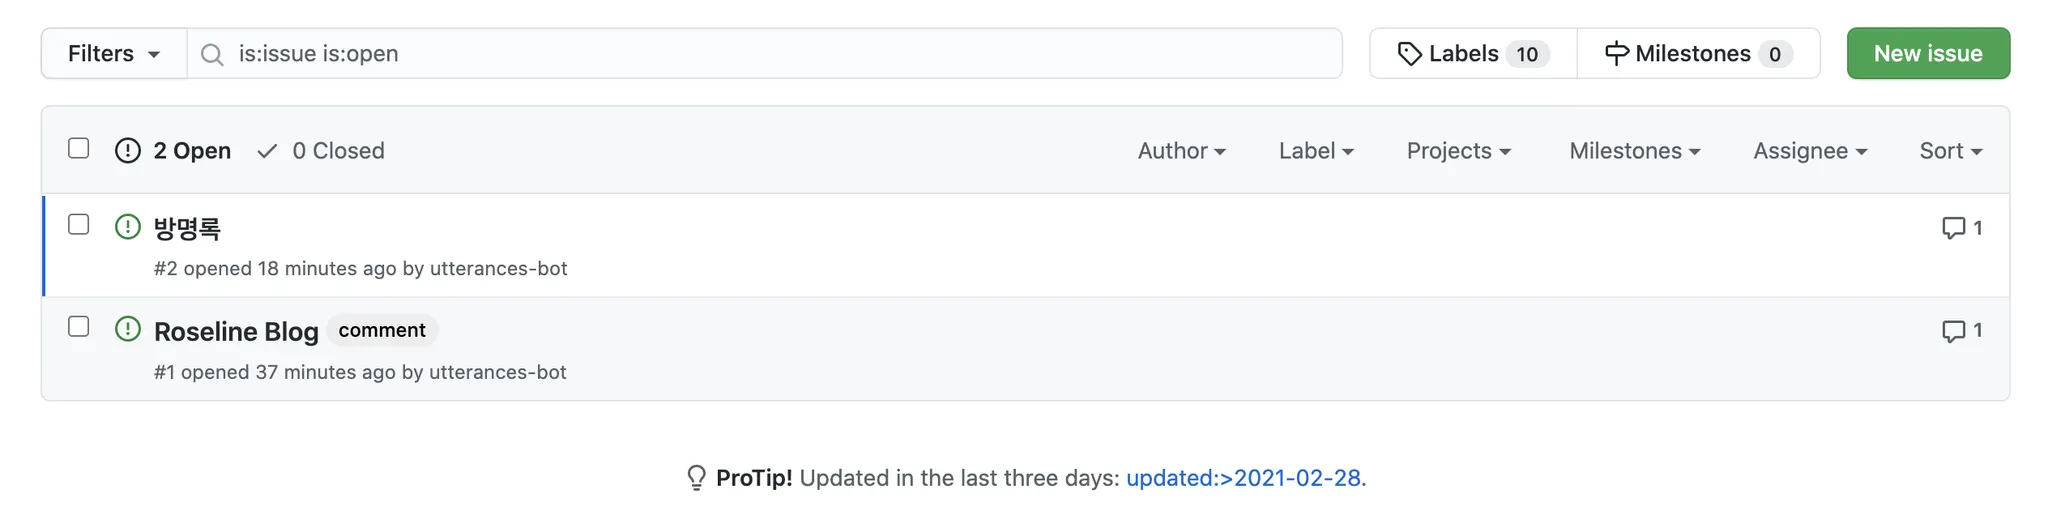Click the Milestones signpost icon

click(x=1616, y=54)
